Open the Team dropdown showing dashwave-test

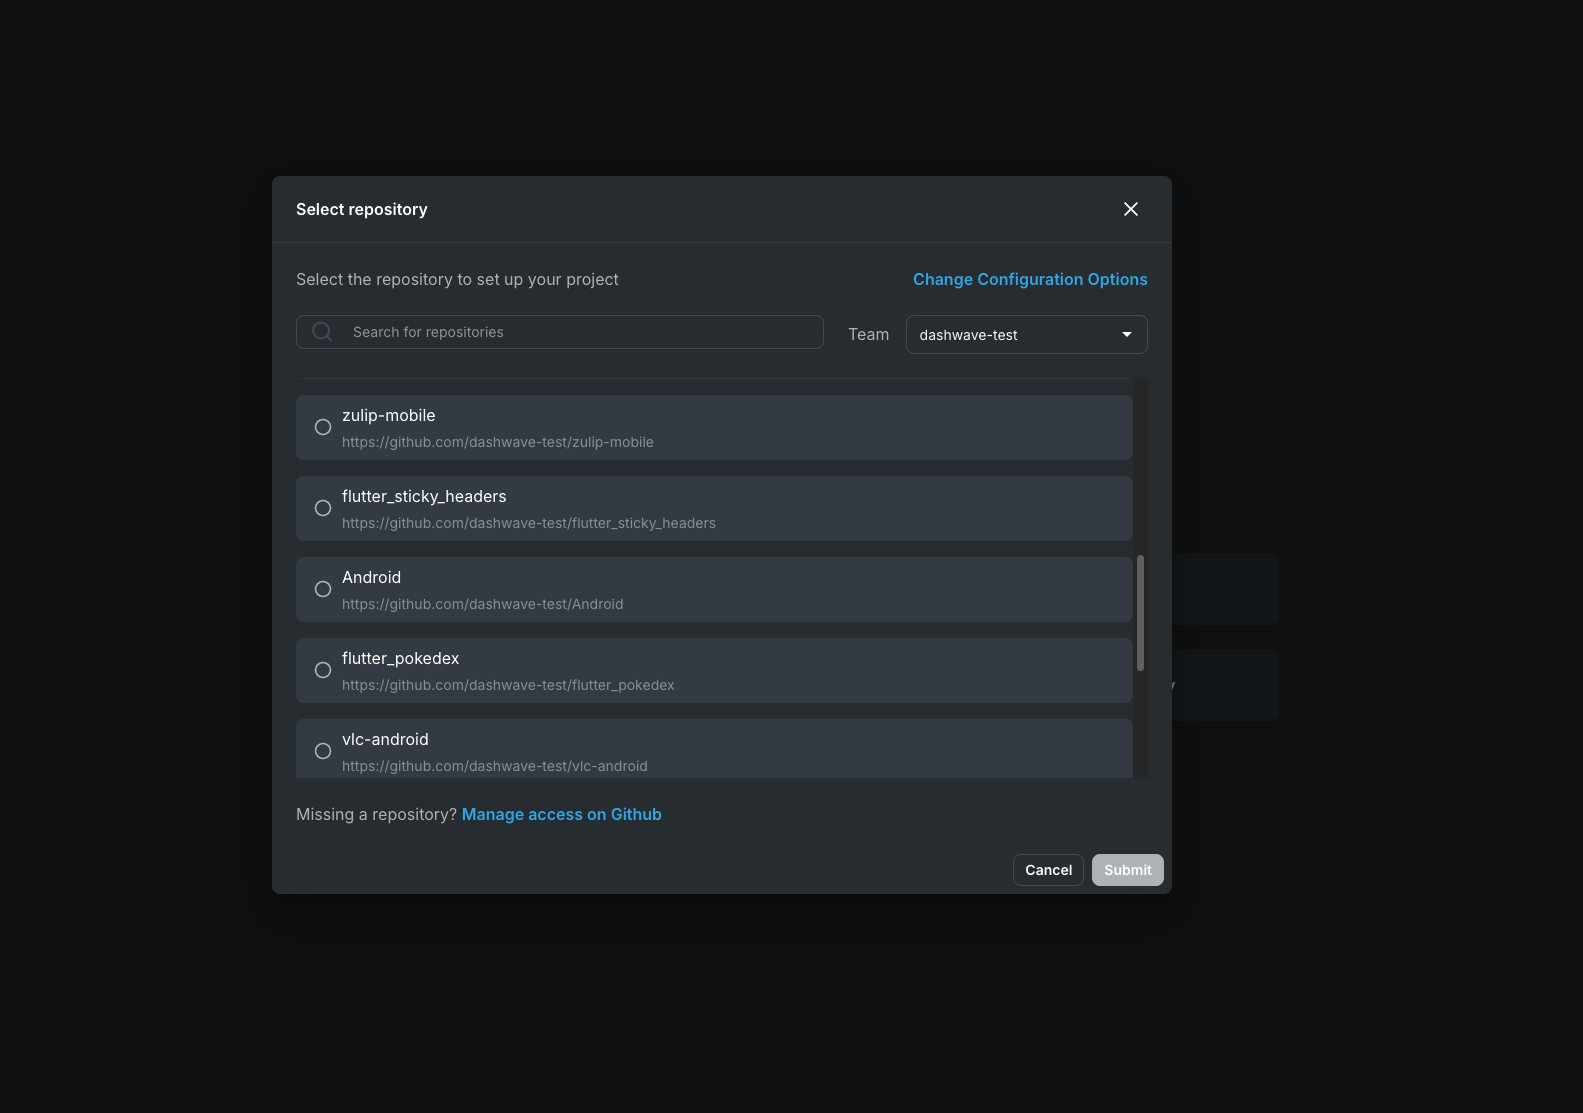tap(1025, 335)
